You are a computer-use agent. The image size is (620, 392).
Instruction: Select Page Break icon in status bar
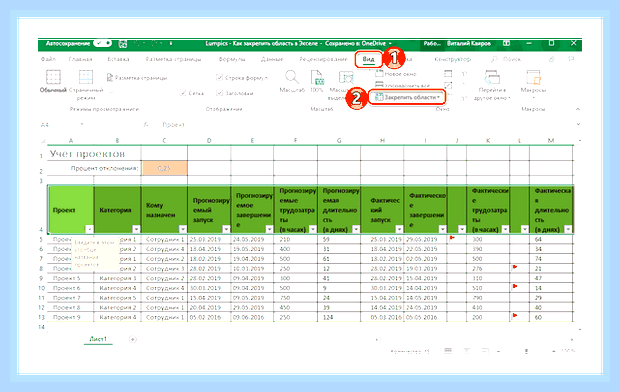[x=485, y=350]
